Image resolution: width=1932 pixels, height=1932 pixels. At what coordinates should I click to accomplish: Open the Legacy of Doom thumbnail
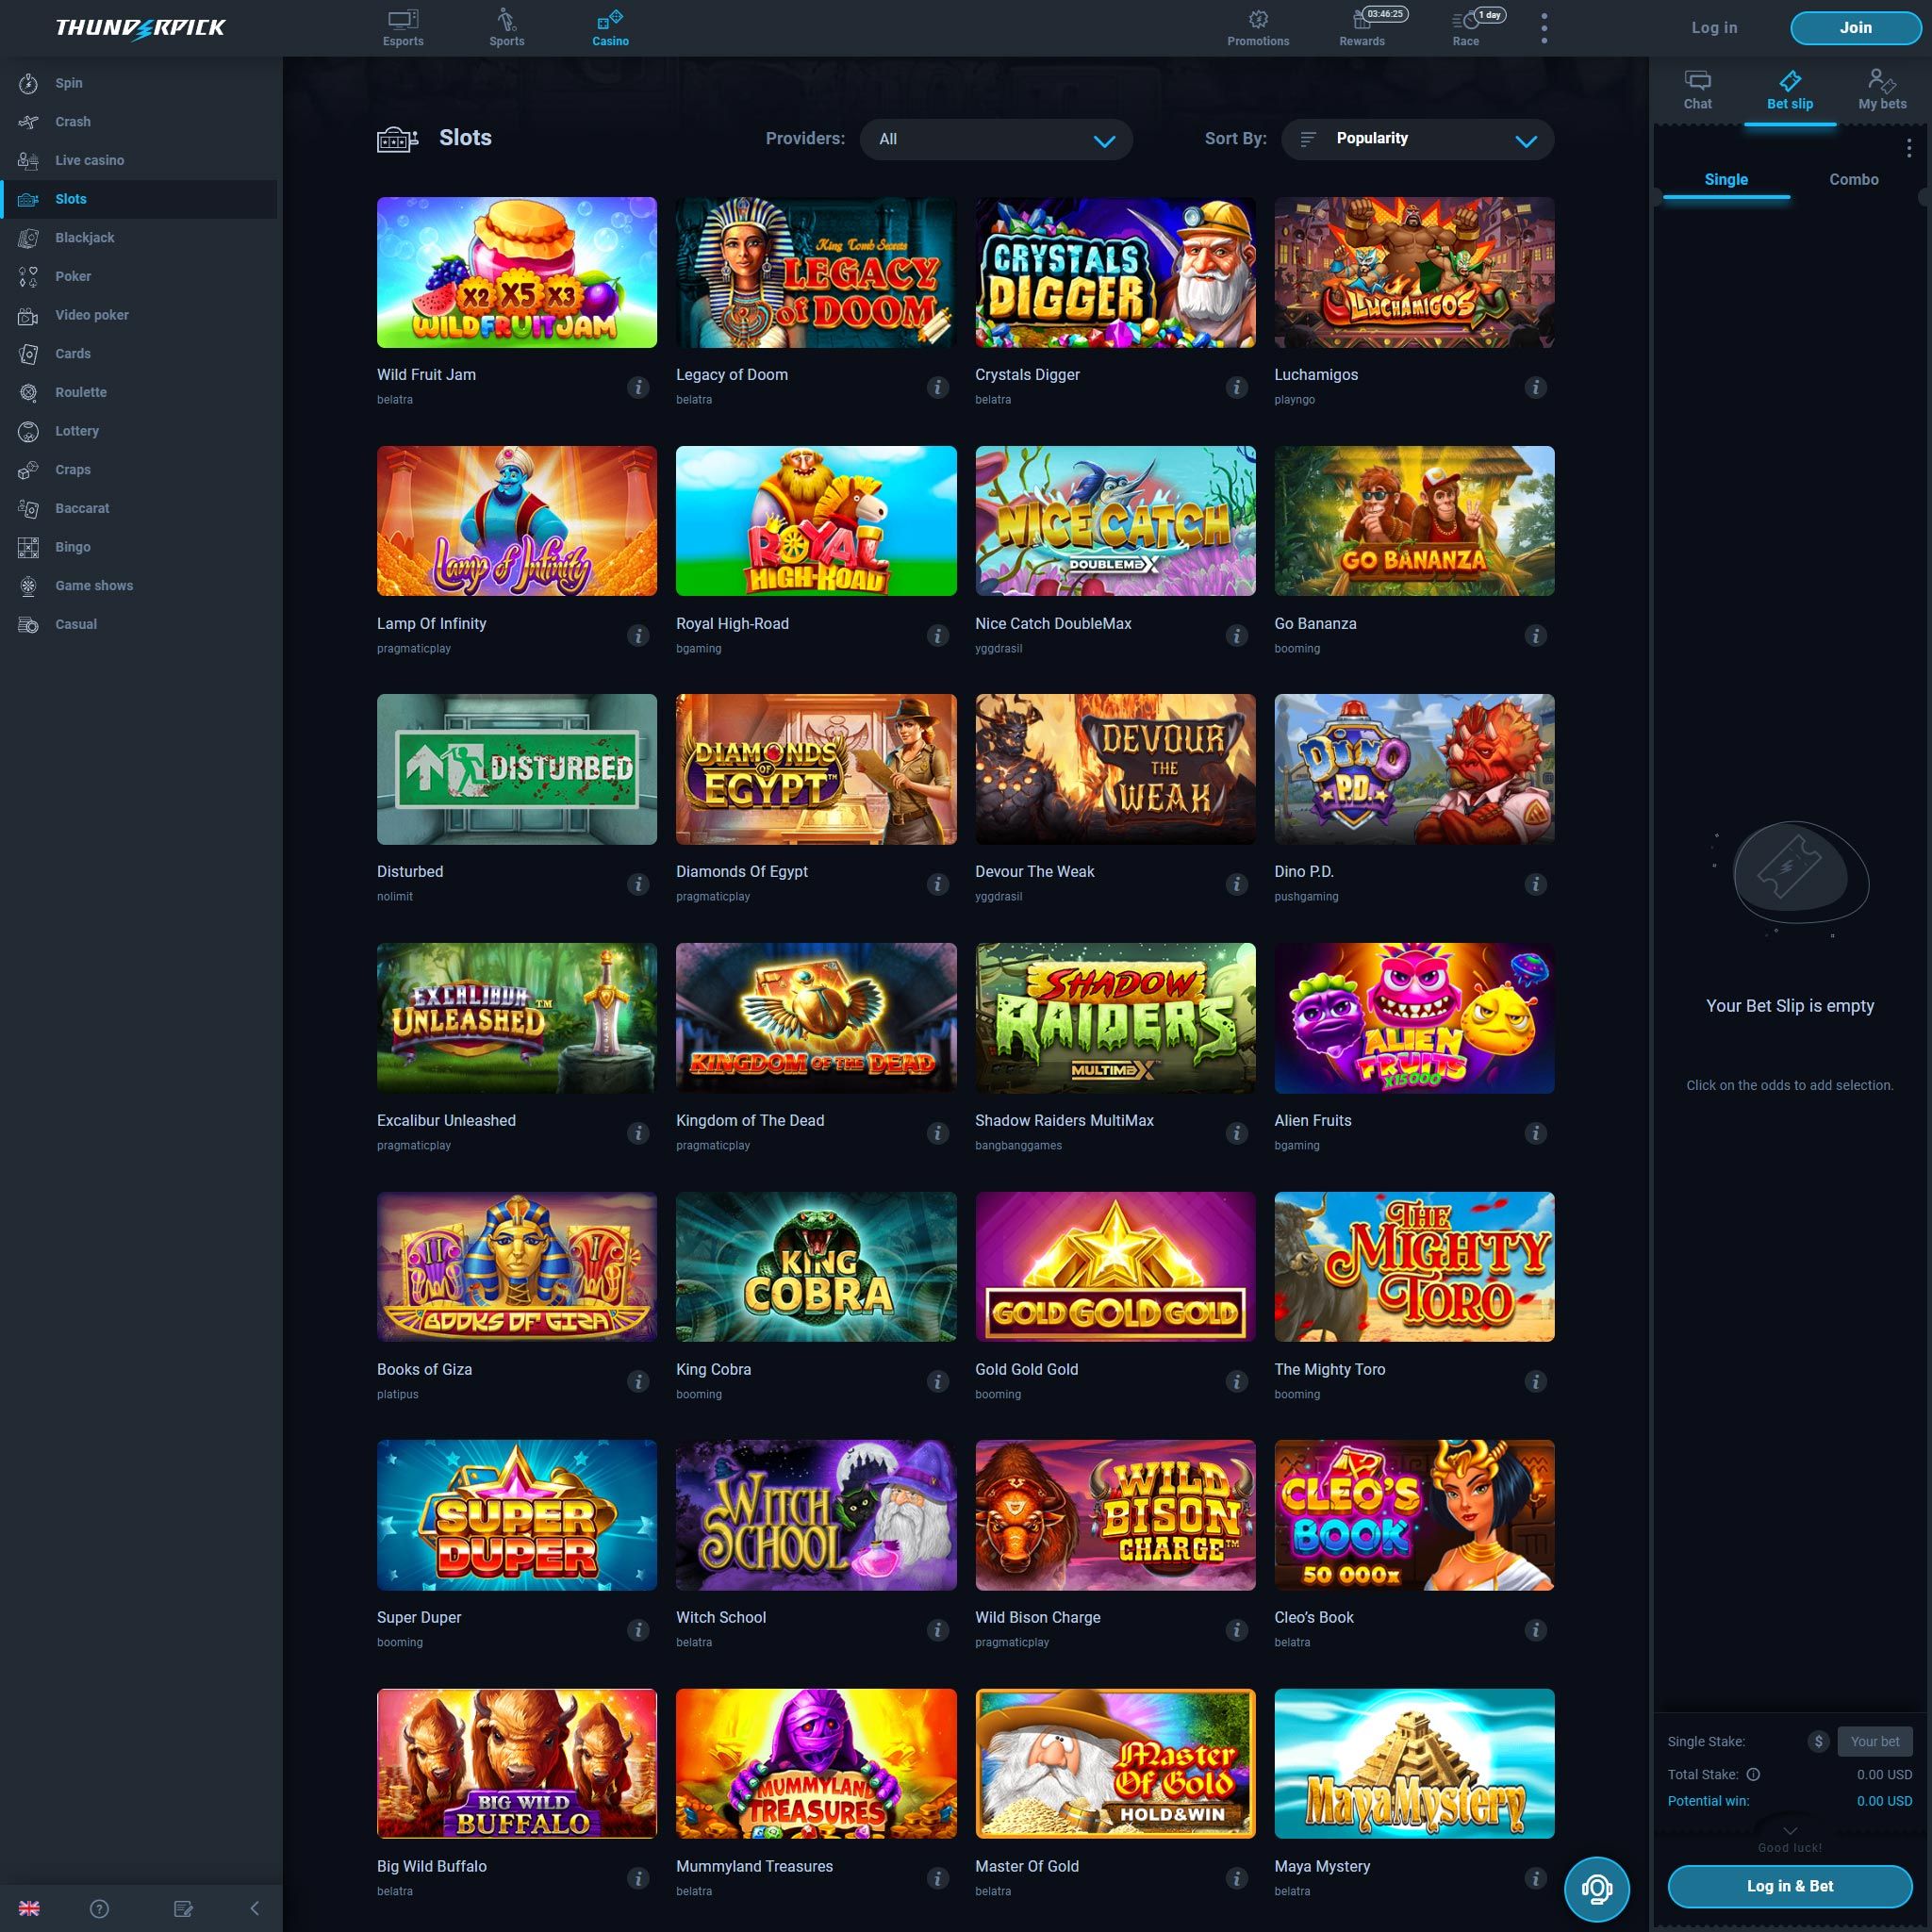click(x=816, y=272)
